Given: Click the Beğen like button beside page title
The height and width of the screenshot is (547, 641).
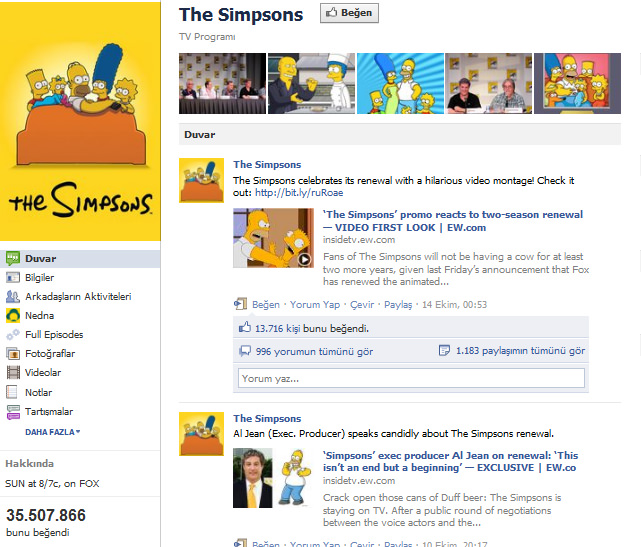Looking at the screenshot, I should (x=349, y=13).
